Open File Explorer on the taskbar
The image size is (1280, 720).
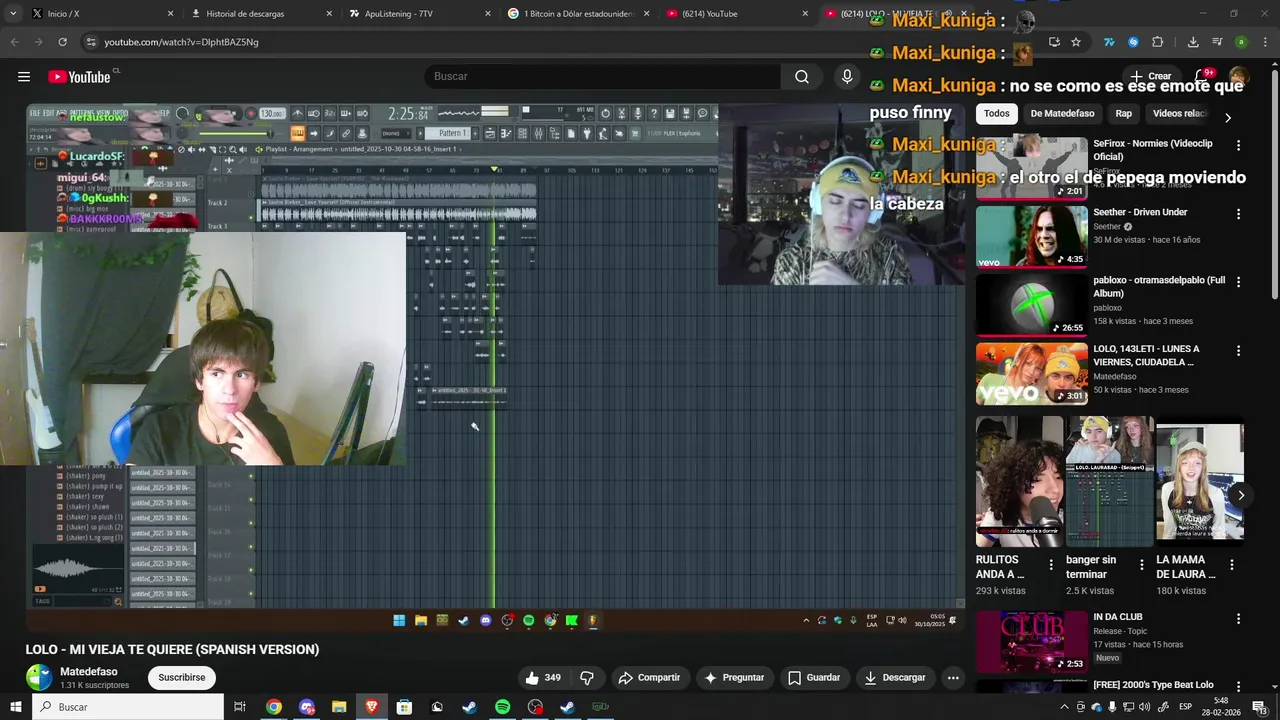point(339,707)
